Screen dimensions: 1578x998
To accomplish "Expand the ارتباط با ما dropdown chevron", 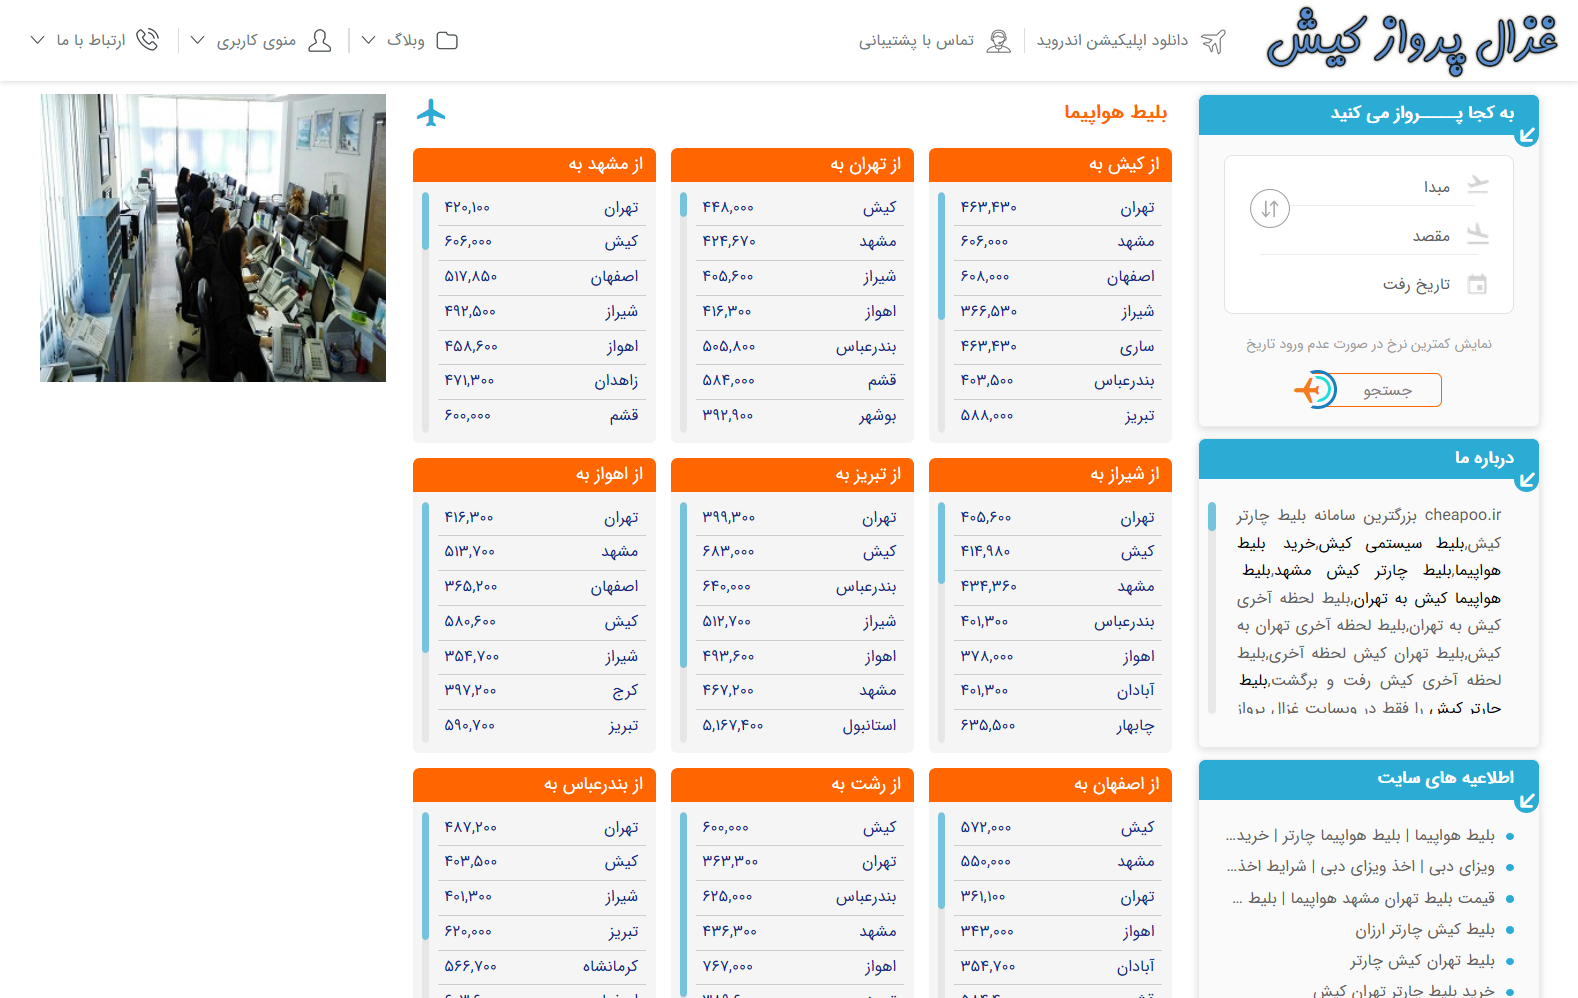I will (x=38, y=41).
